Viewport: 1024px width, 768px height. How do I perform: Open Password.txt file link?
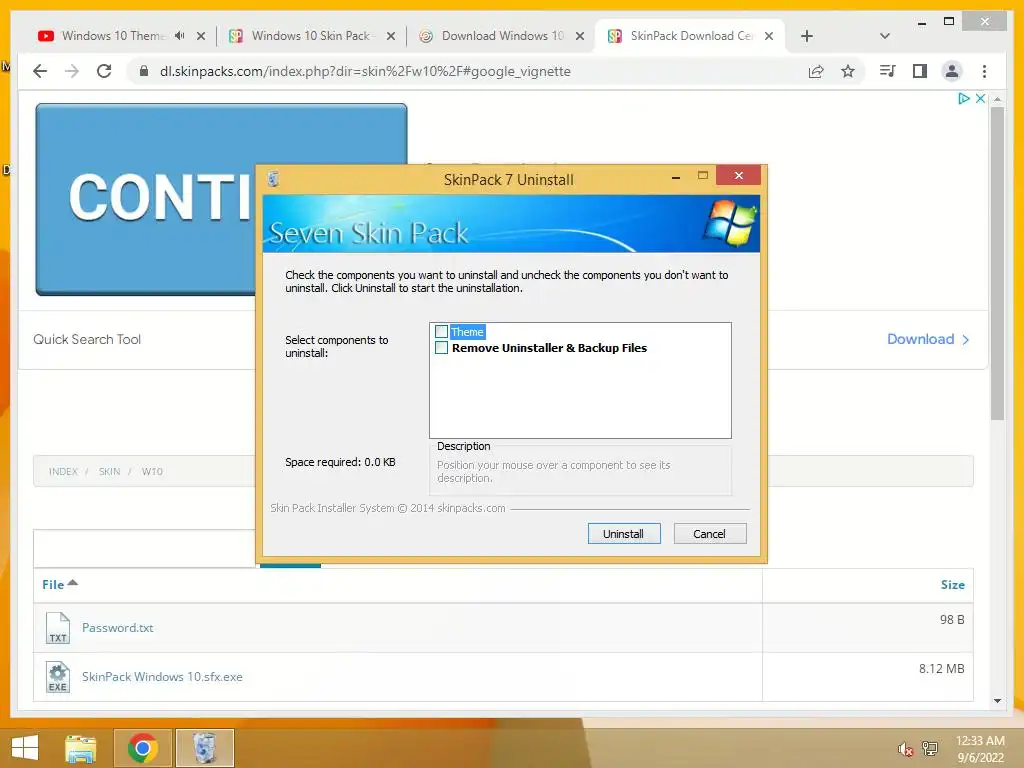(118, 628)
